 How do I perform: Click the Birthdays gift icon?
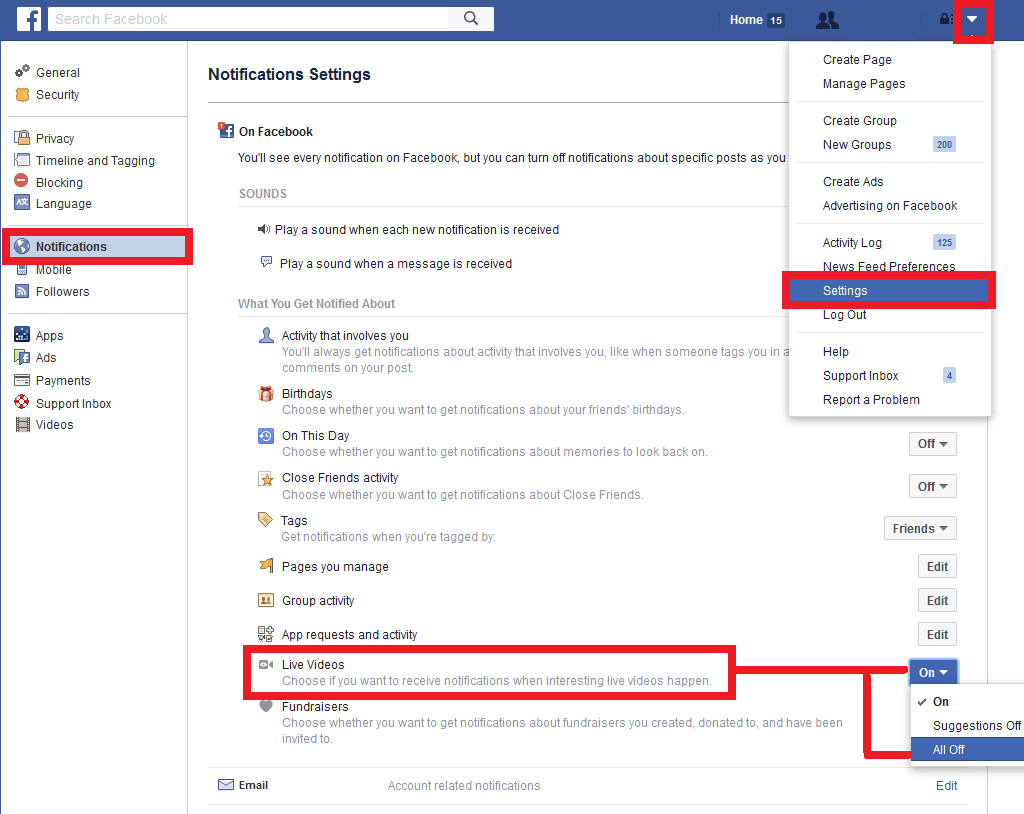click(266, 394)
